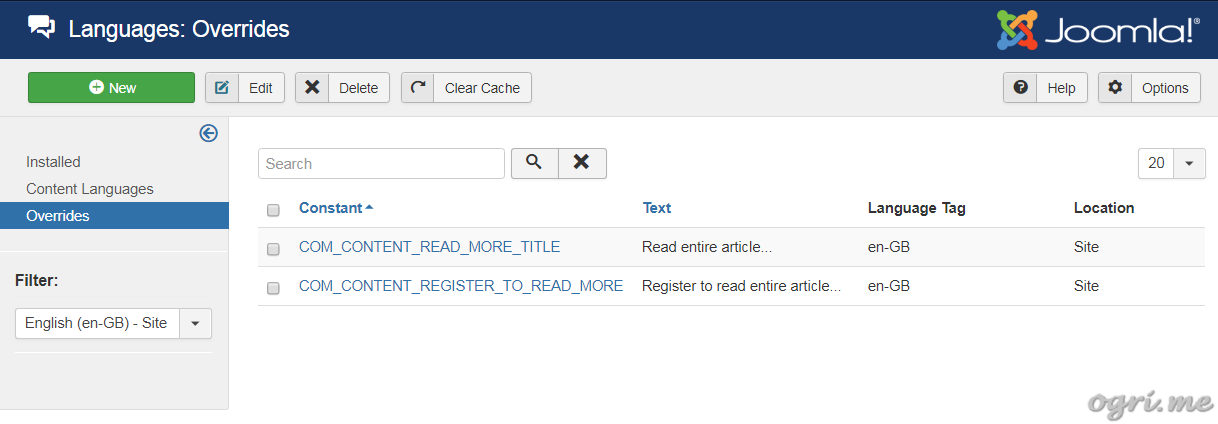1218x424 pixels.
Task: Click the Edit pencil icon
Action: tap(222, 87)
